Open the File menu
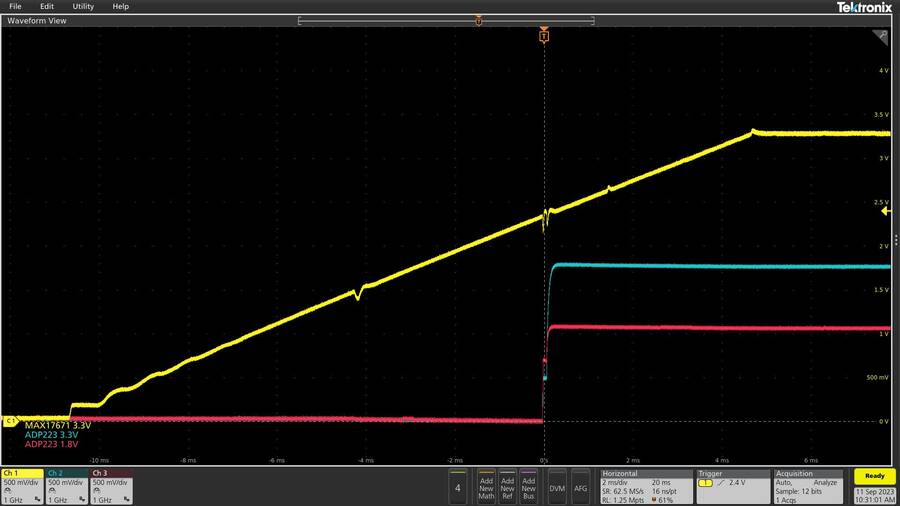Viewport: 900px width, 506px height. coord(15,6)
